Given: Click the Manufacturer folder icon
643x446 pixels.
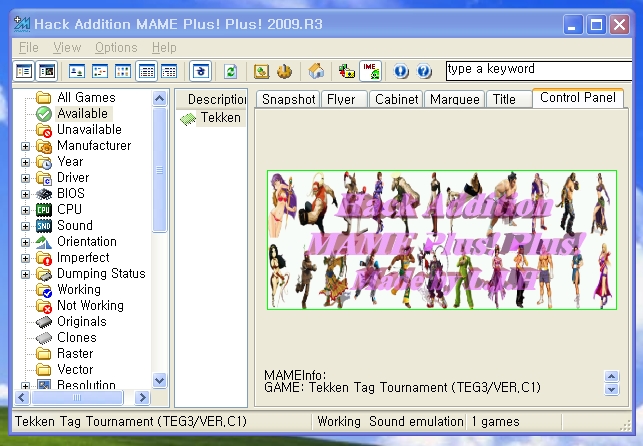Looking at the screenshot, I should pyautogui.click(x=44, y=146).
